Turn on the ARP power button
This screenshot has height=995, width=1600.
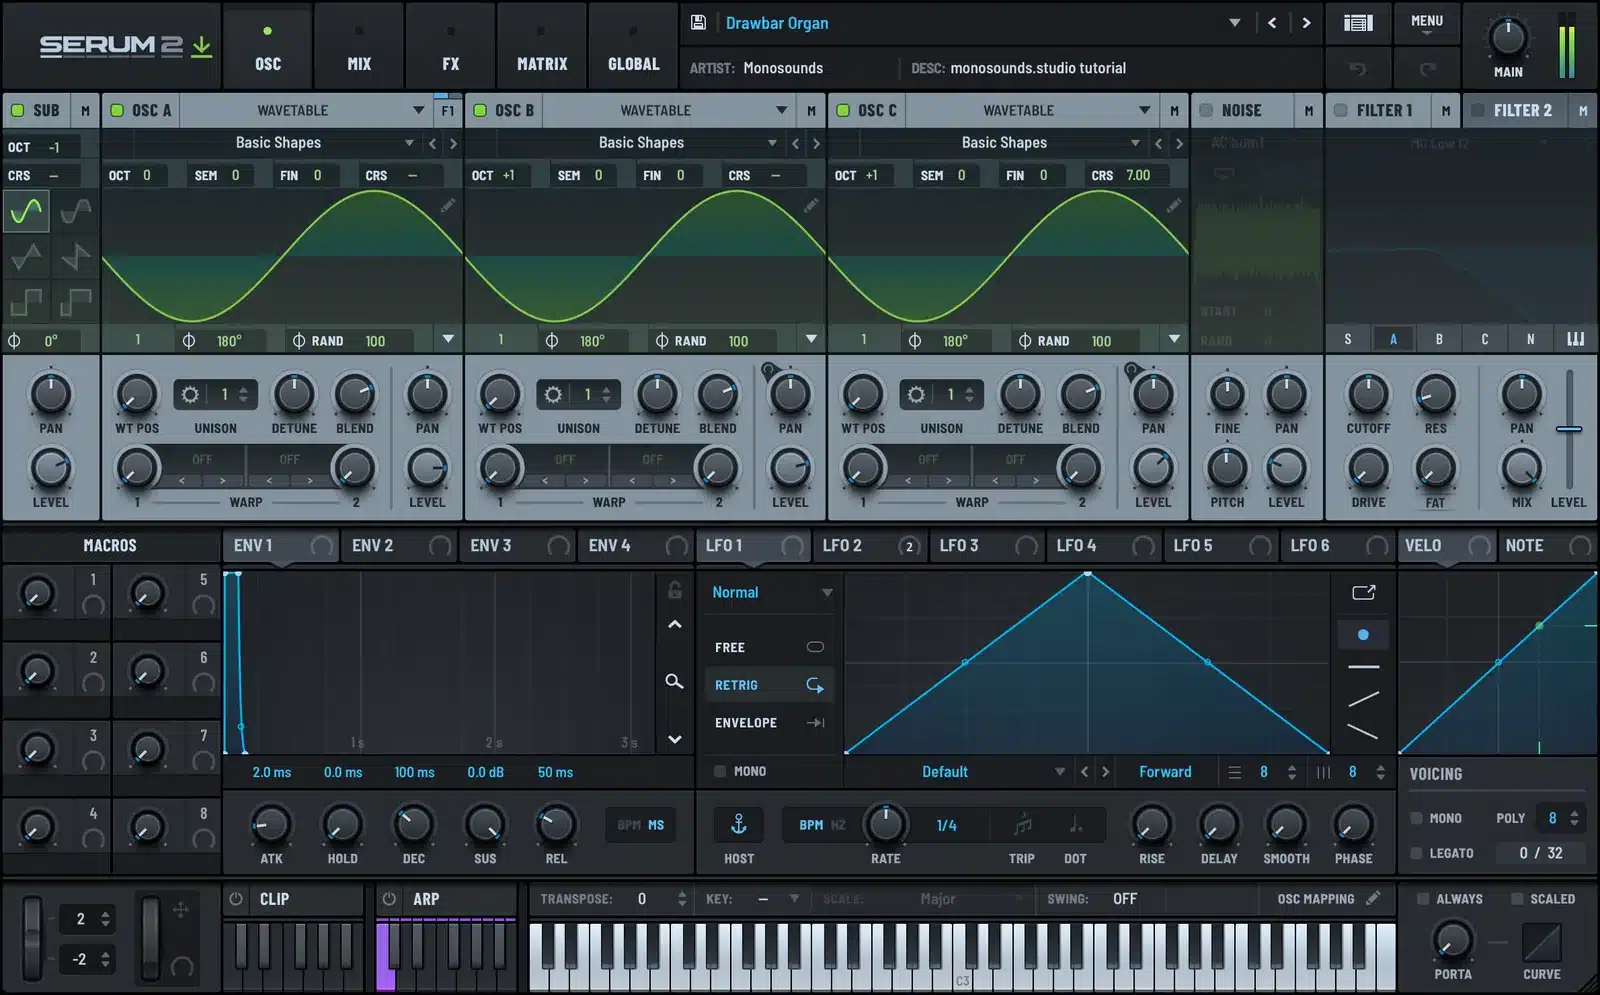pyautogui.click(x=390, y=899)
